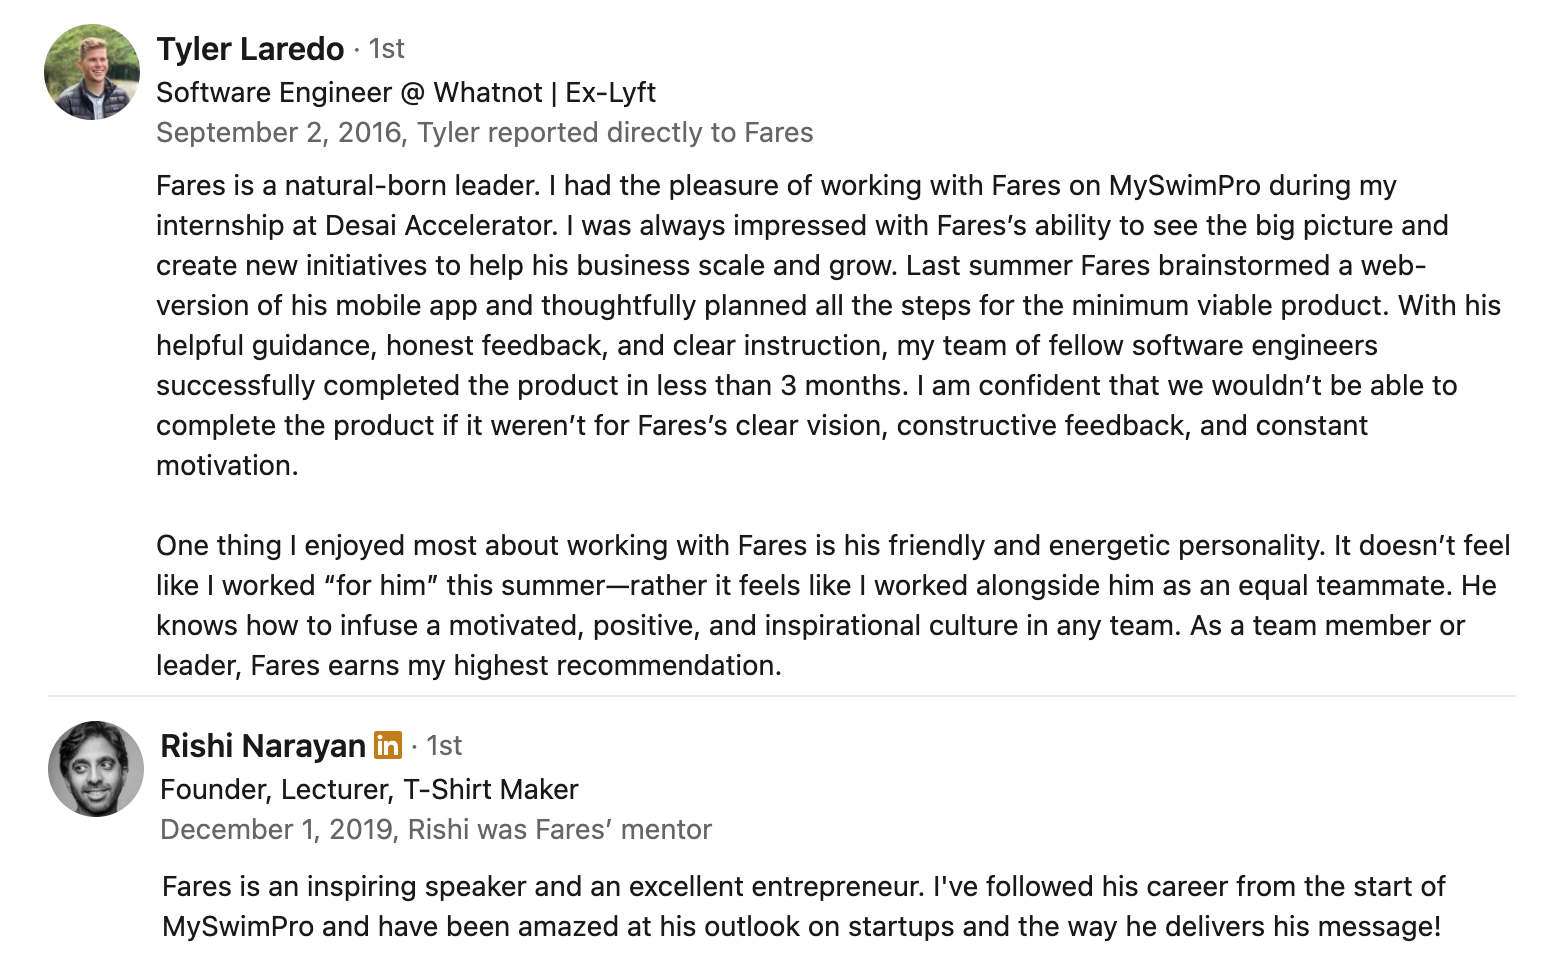Viewport: 1554px width, 953px height.
Task: Click the 'September 2, 2016' date line
Action: [280, 133]
